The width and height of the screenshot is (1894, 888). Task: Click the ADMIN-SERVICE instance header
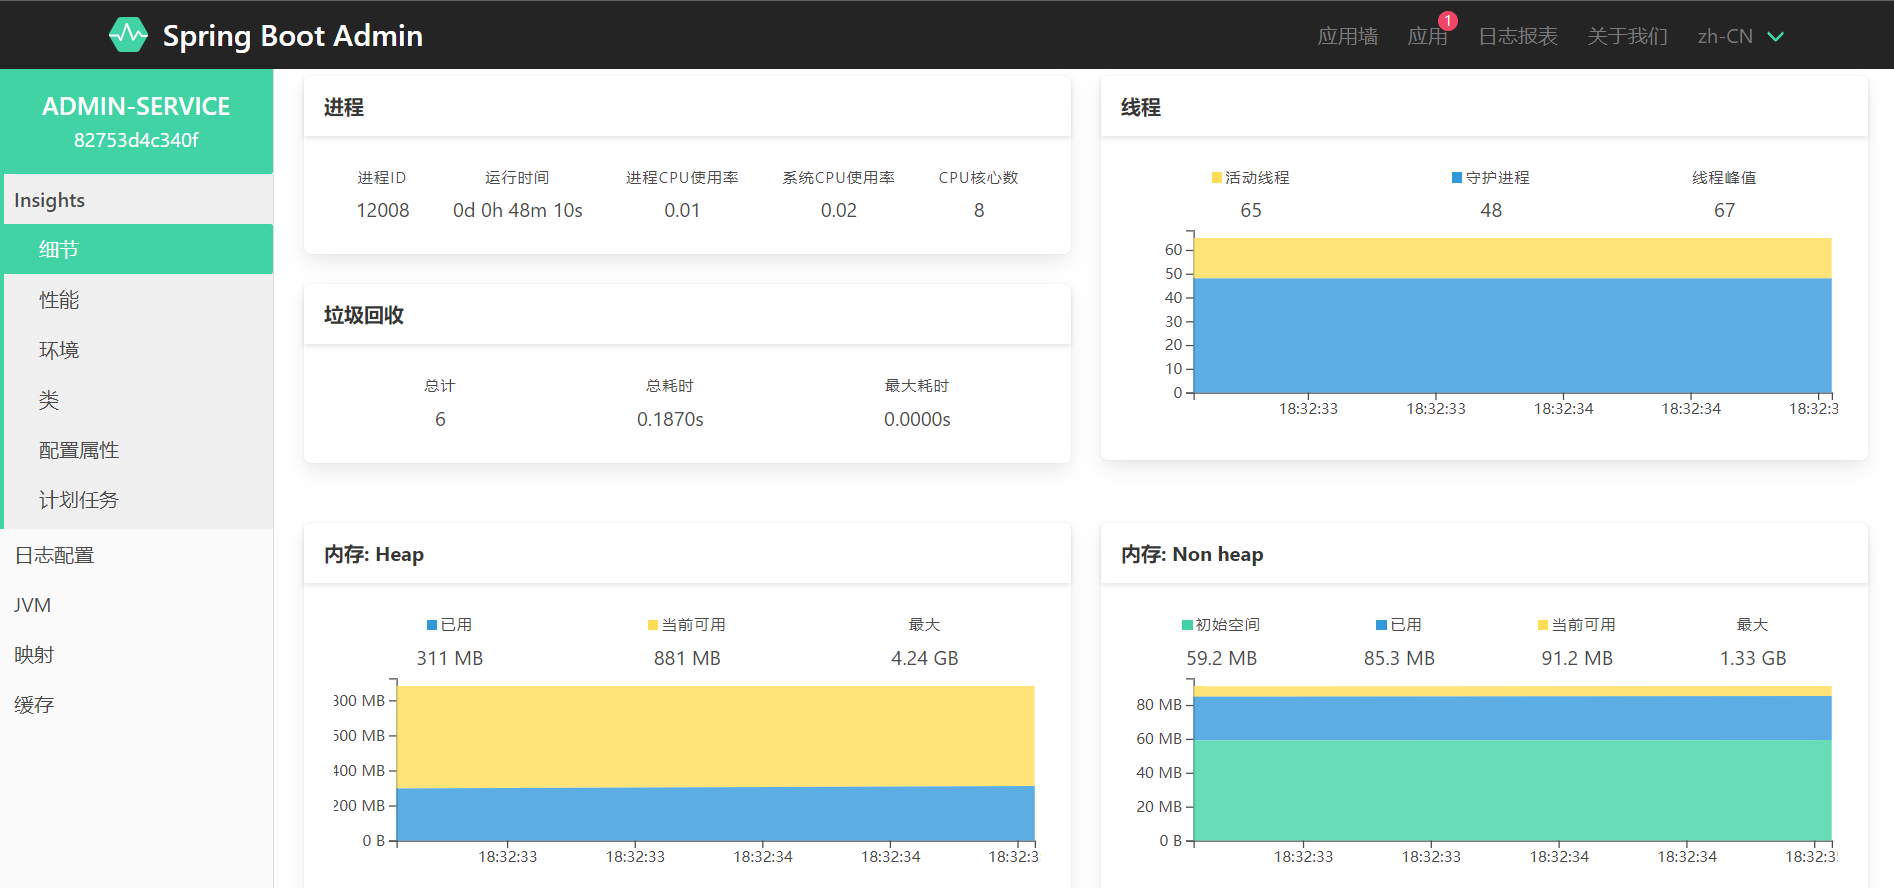137,121
